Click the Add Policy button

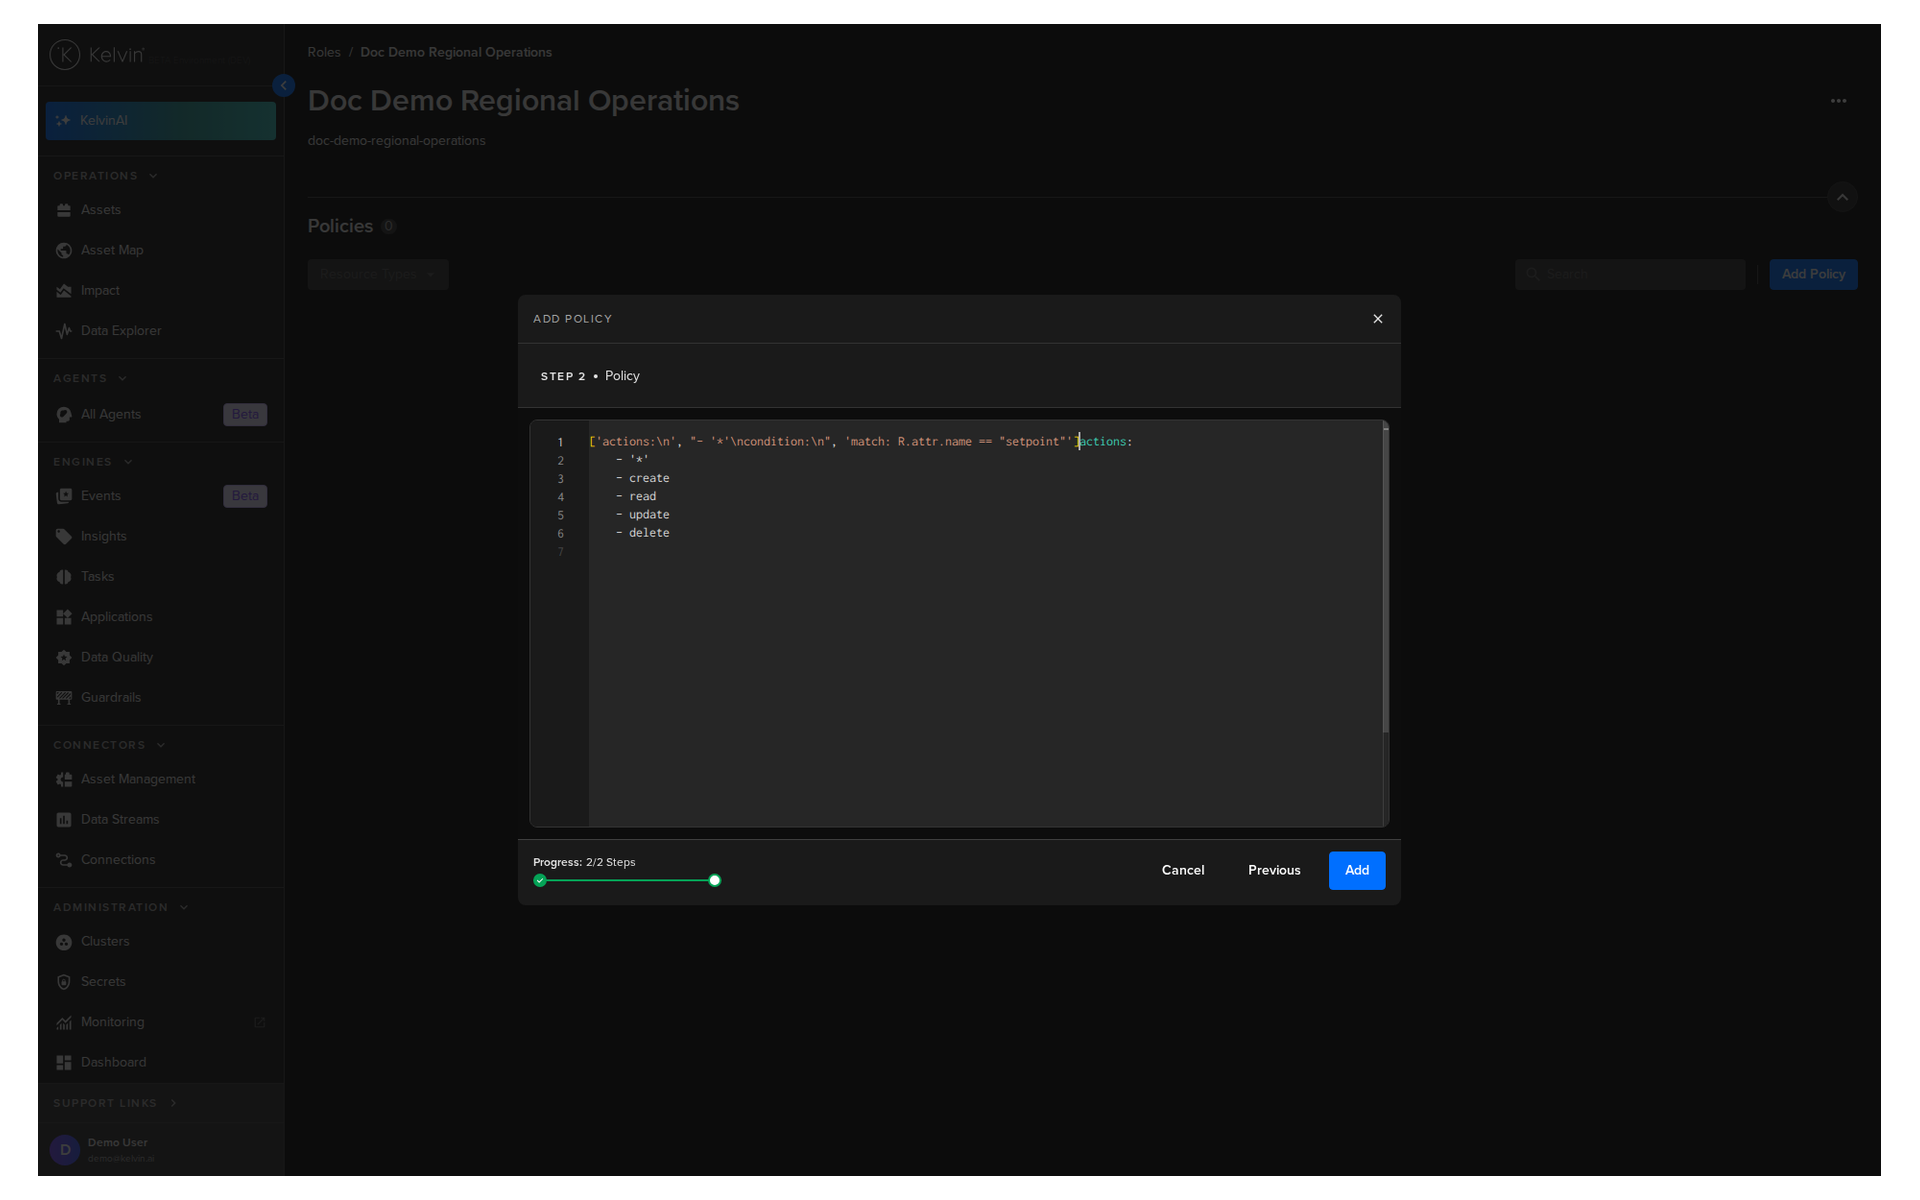[1813, 274]
